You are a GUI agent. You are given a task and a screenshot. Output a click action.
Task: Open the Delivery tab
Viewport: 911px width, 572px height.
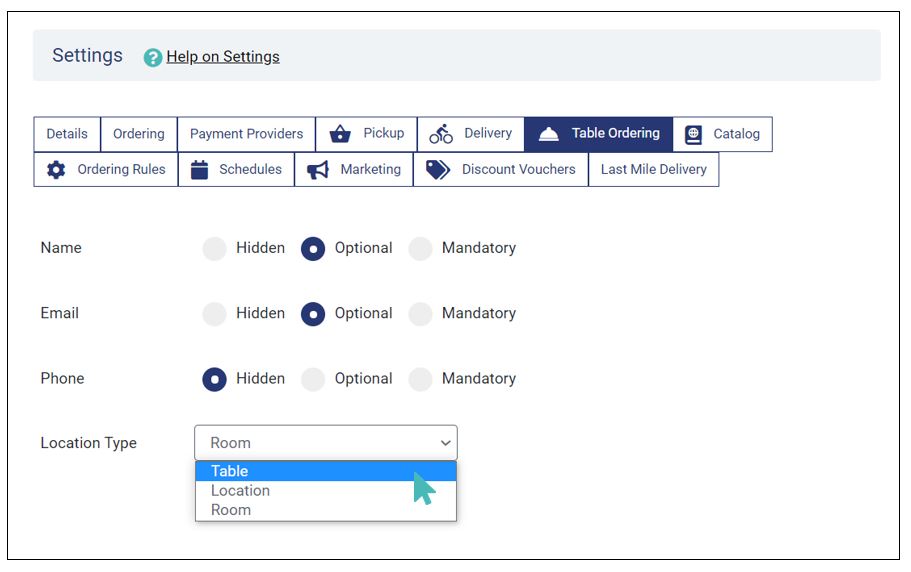471,134
